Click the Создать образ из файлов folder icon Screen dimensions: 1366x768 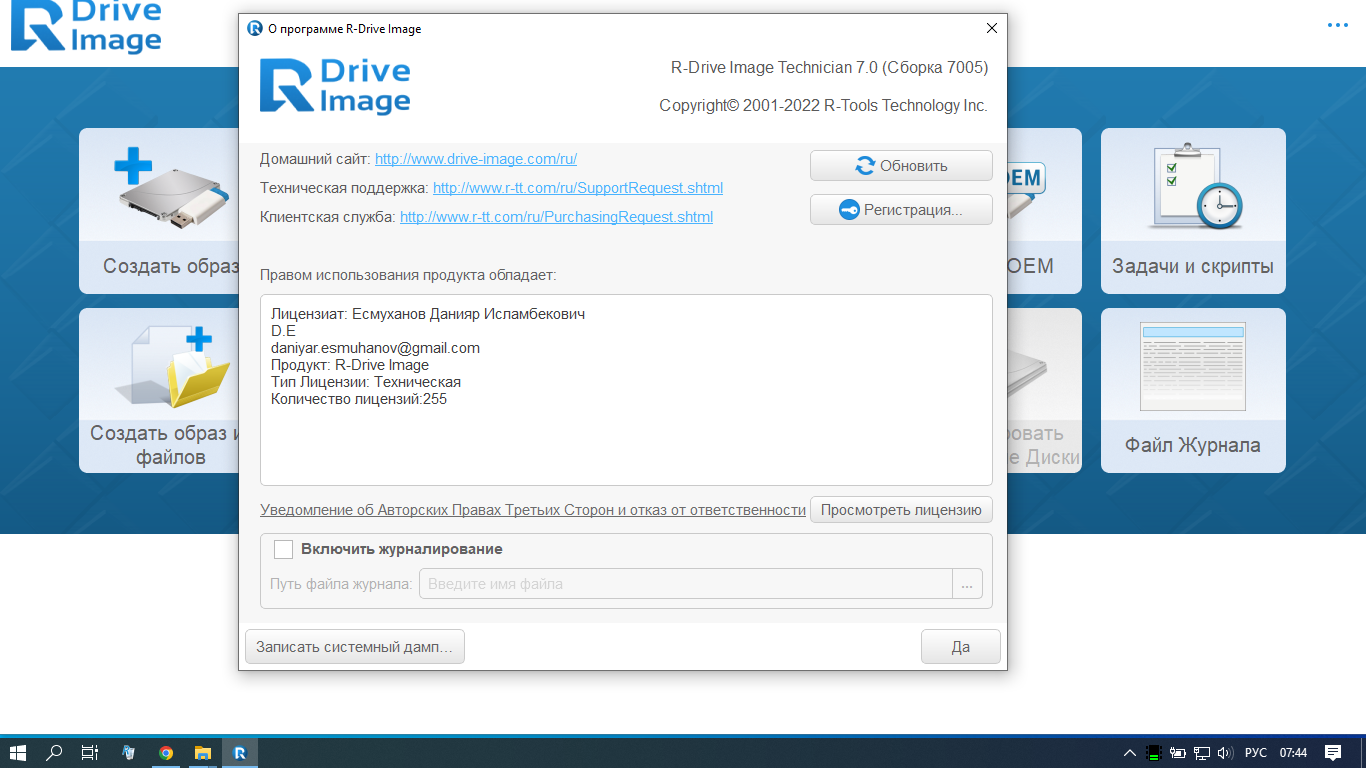click(x=172, y=368)
